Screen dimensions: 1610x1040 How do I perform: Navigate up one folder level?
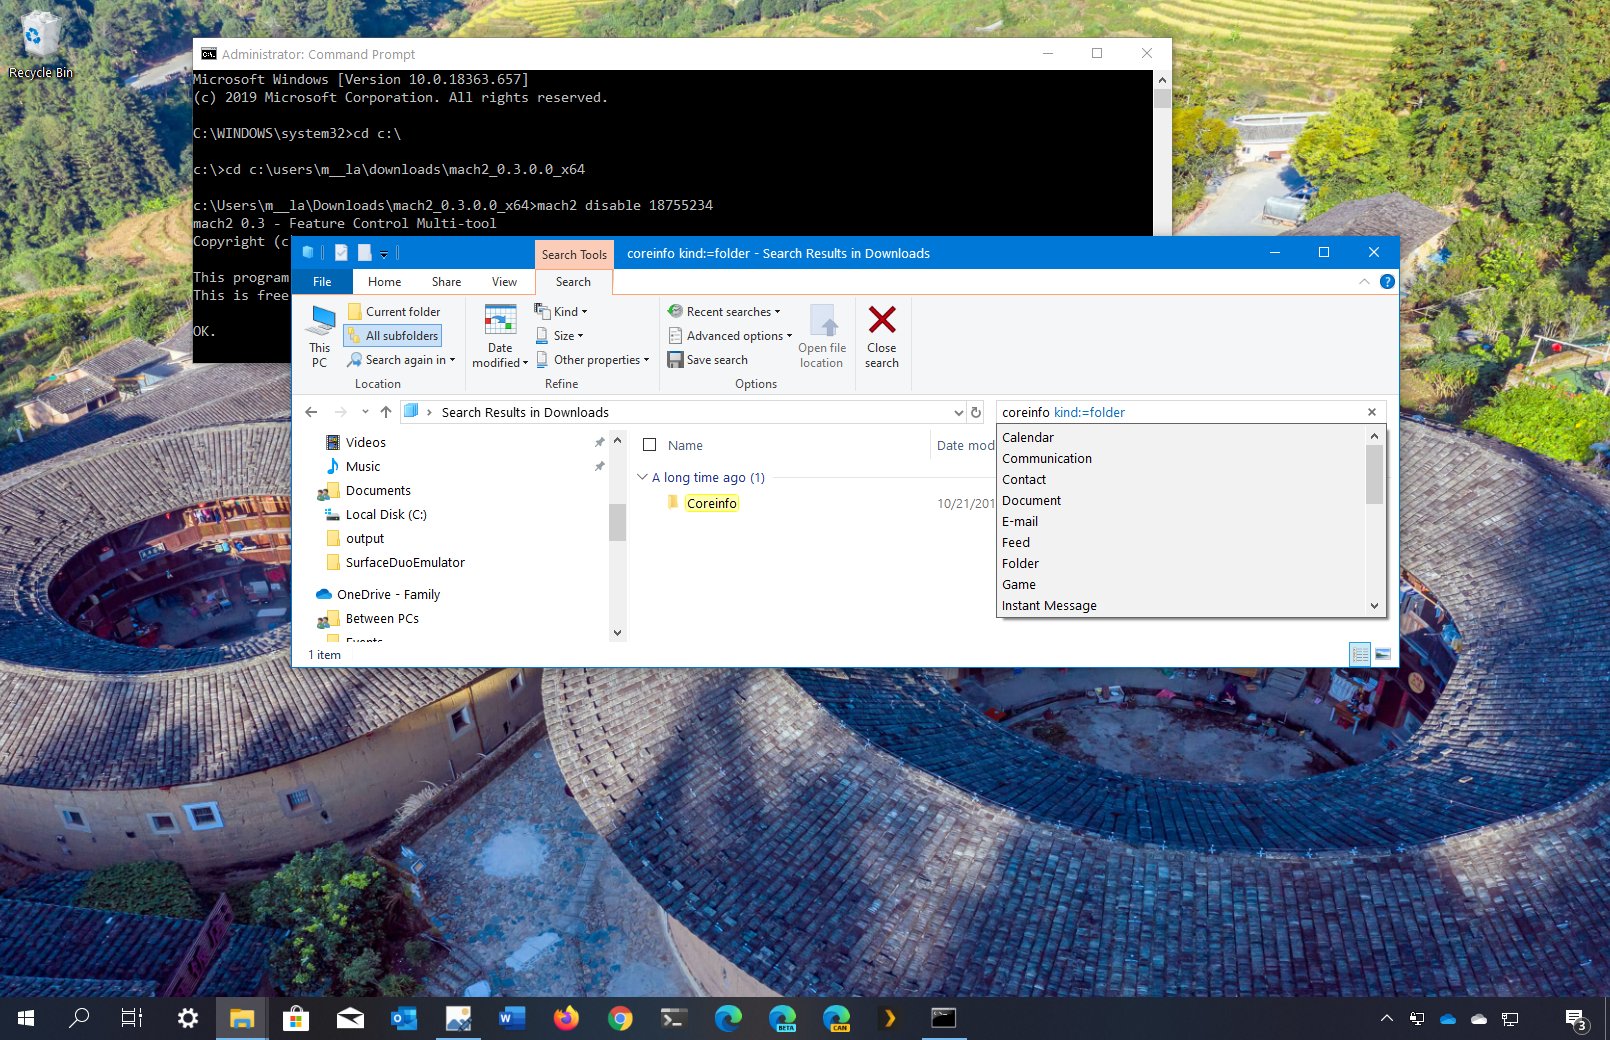(x=386, y=412)
